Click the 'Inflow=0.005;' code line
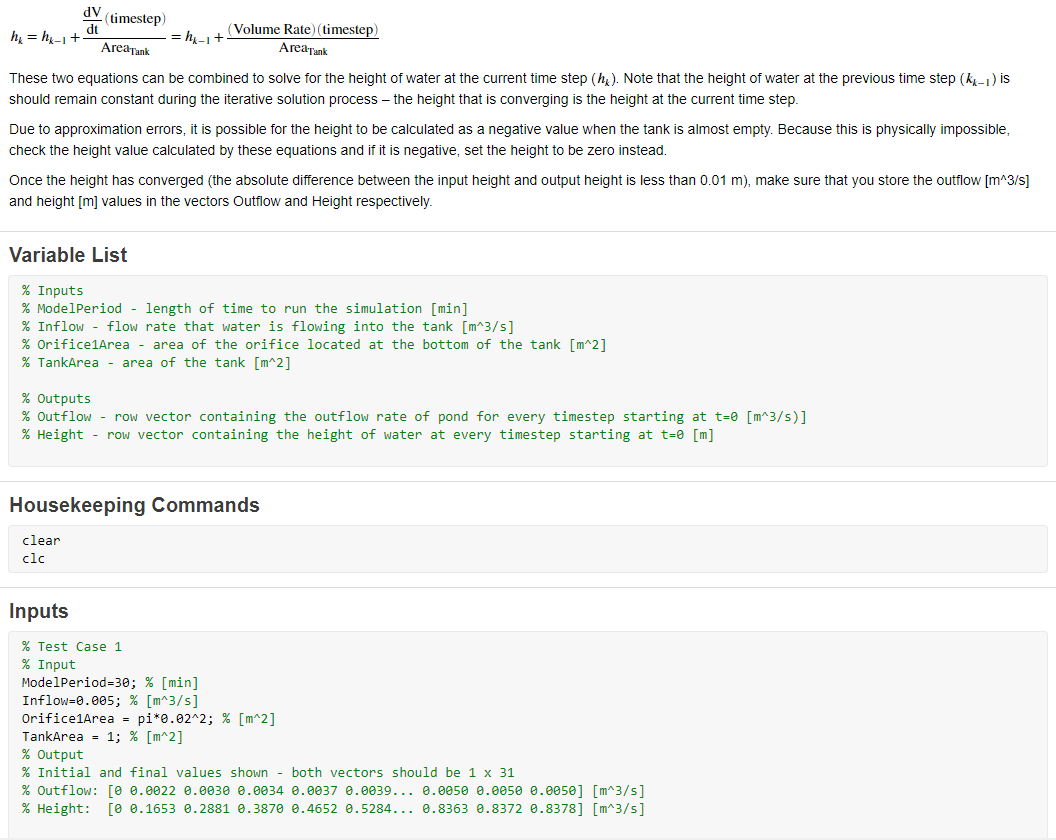The image size is (1056, 840). [x=110, y=701]
